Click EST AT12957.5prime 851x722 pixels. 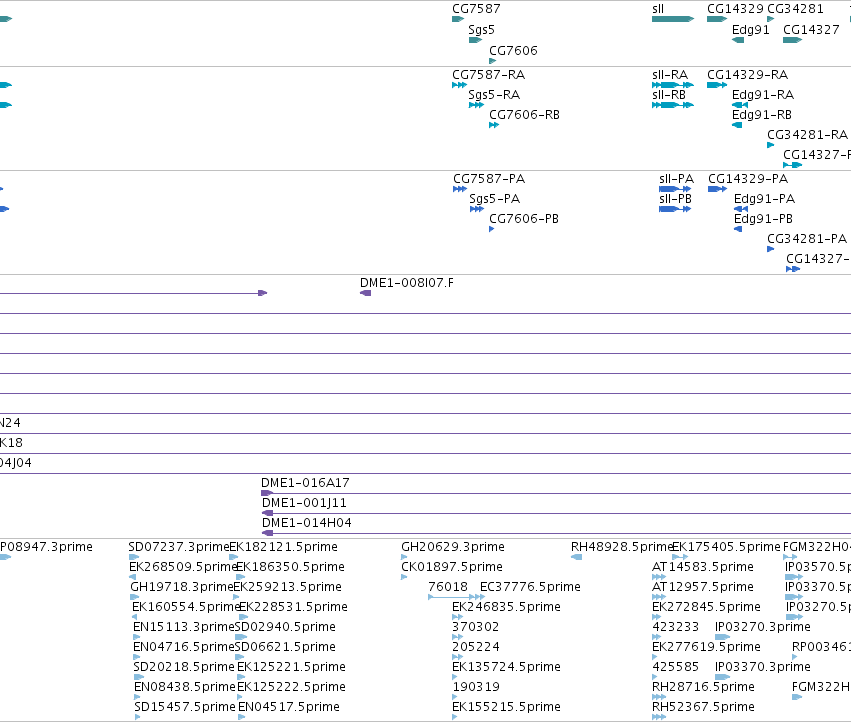pyautogui.click(x=702, y=587)
